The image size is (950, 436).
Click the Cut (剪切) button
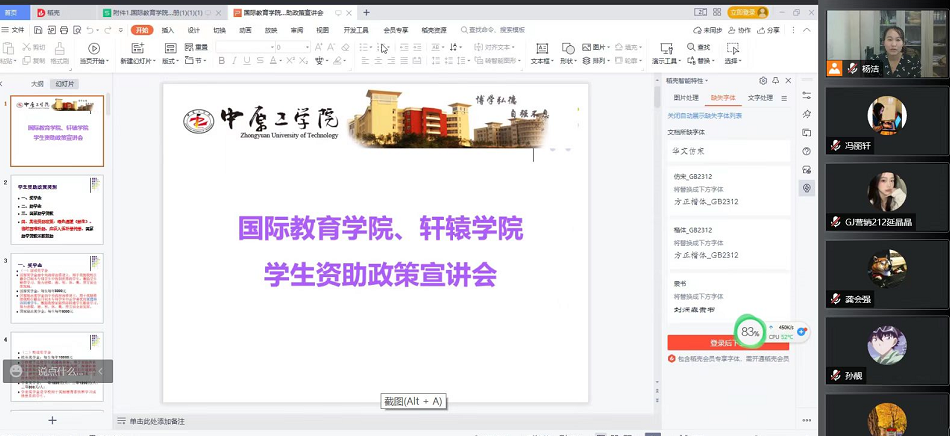(34, 47)
